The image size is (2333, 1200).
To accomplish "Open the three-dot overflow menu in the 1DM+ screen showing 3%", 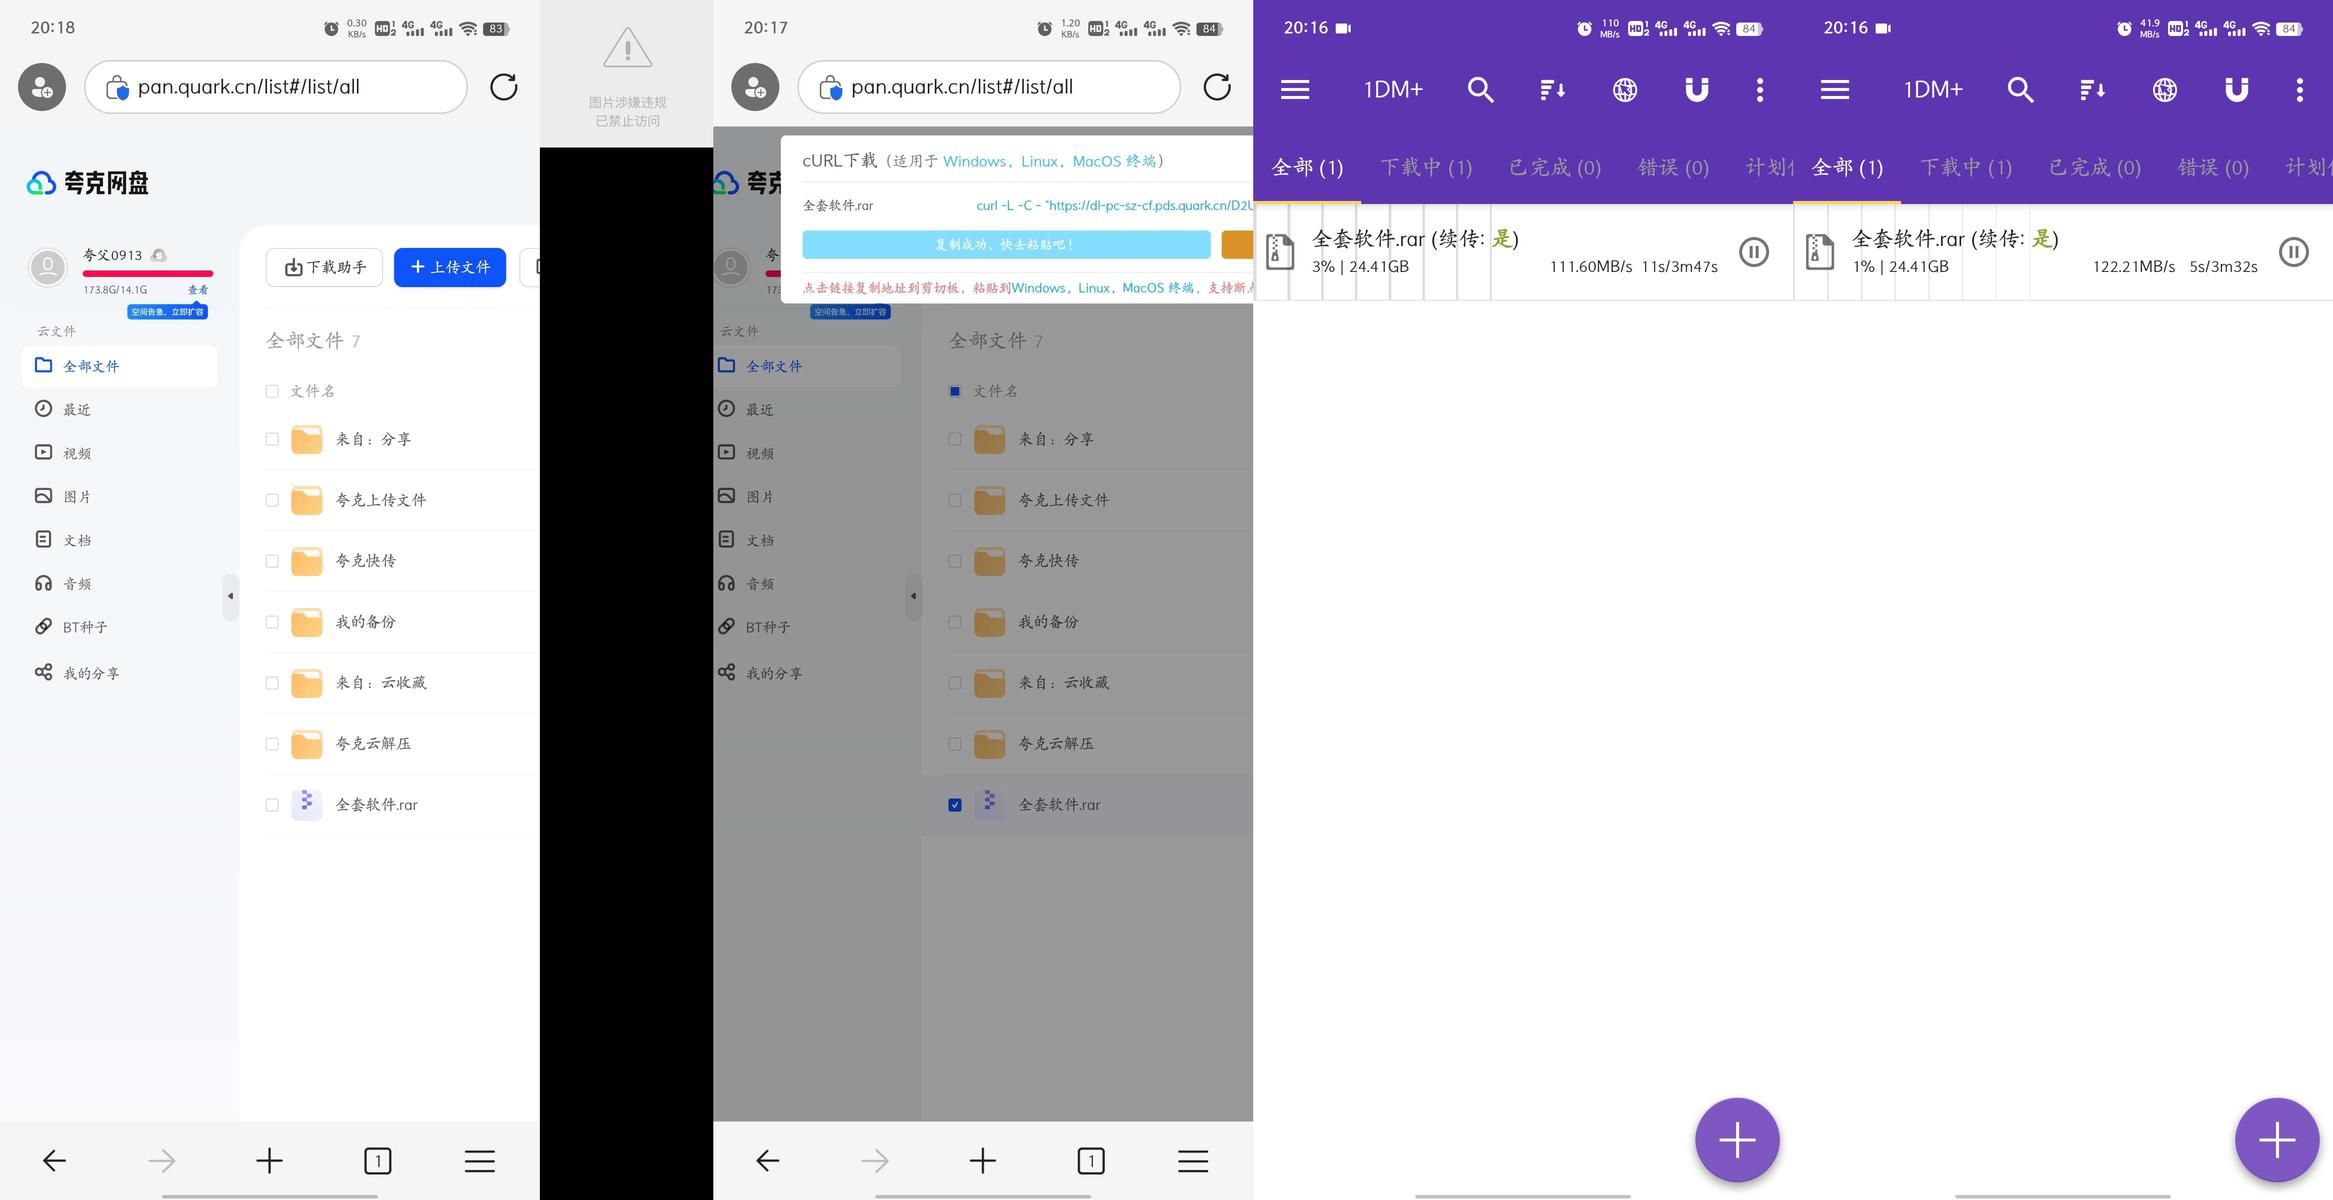I will coord(1760,90).
